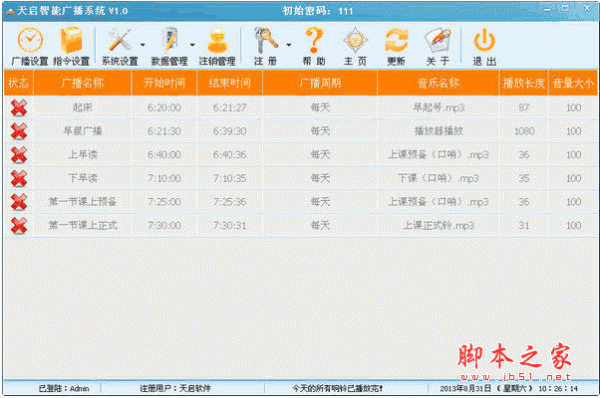This screenshot has height=398, width=600.
Task: Expand the 注册 dropdown arrow
Action: click(289, 45)
